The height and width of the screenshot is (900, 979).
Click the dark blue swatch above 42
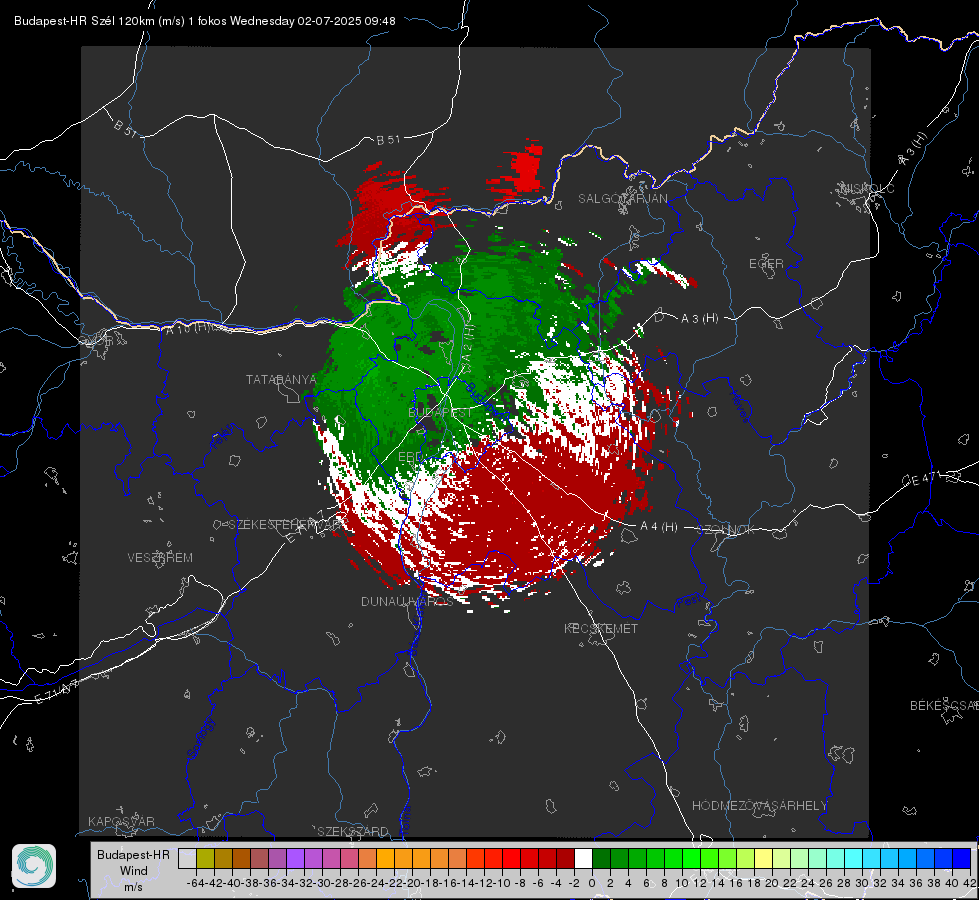[x=962, y=858]
